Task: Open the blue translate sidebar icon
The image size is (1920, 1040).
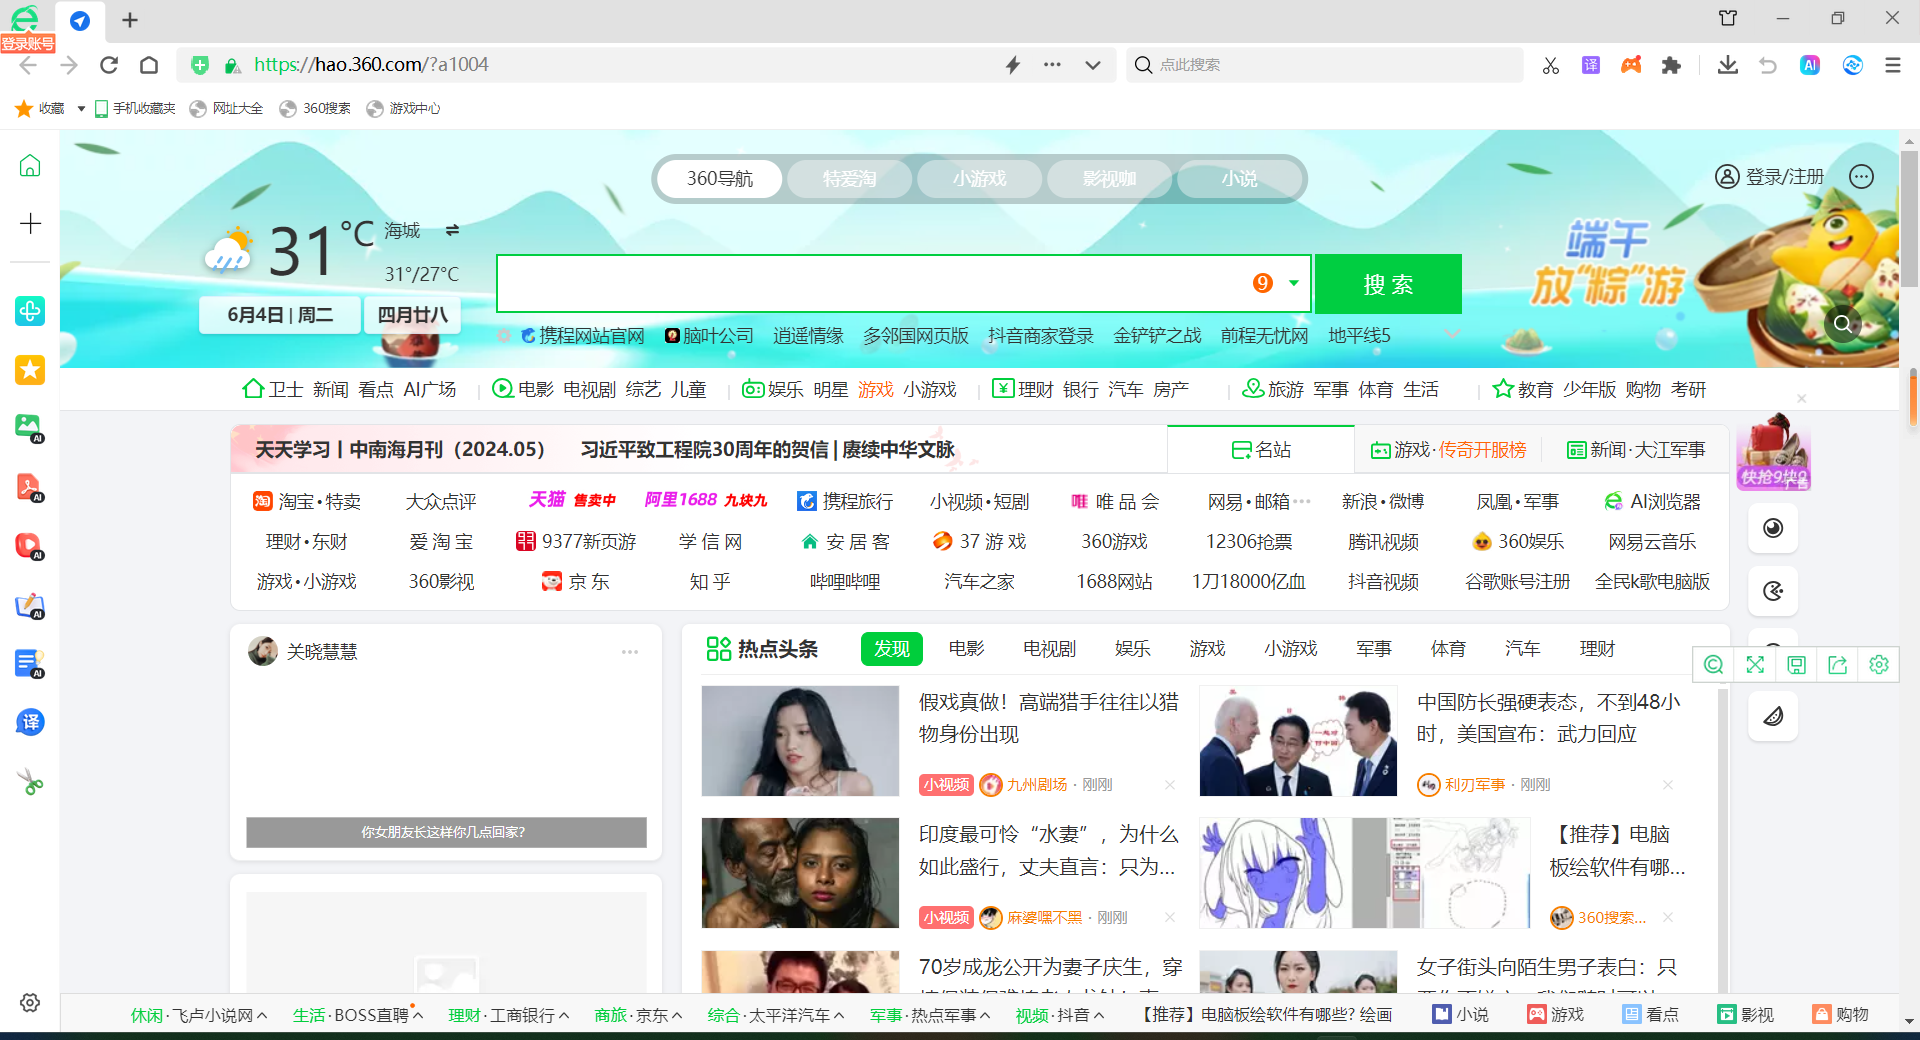Action: (30, 722)
